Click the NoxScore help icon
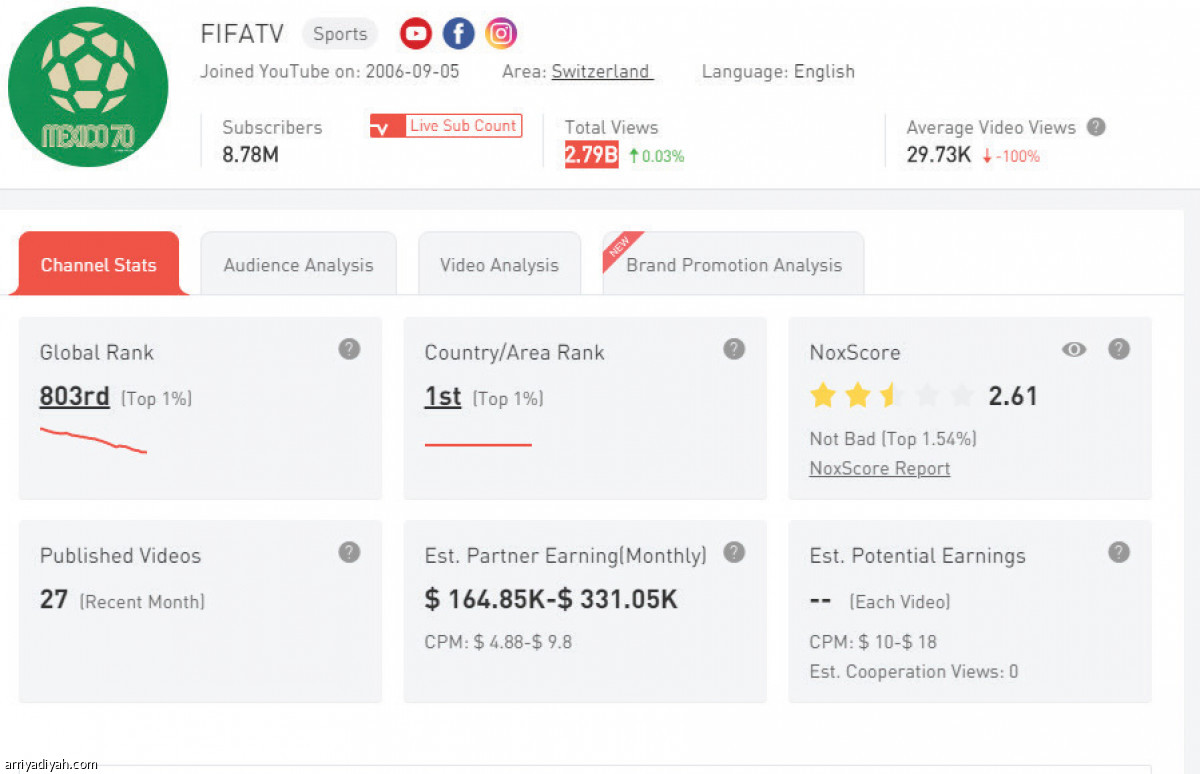Viewport: 1200px width, 774px height. (x=1119, y=349)
